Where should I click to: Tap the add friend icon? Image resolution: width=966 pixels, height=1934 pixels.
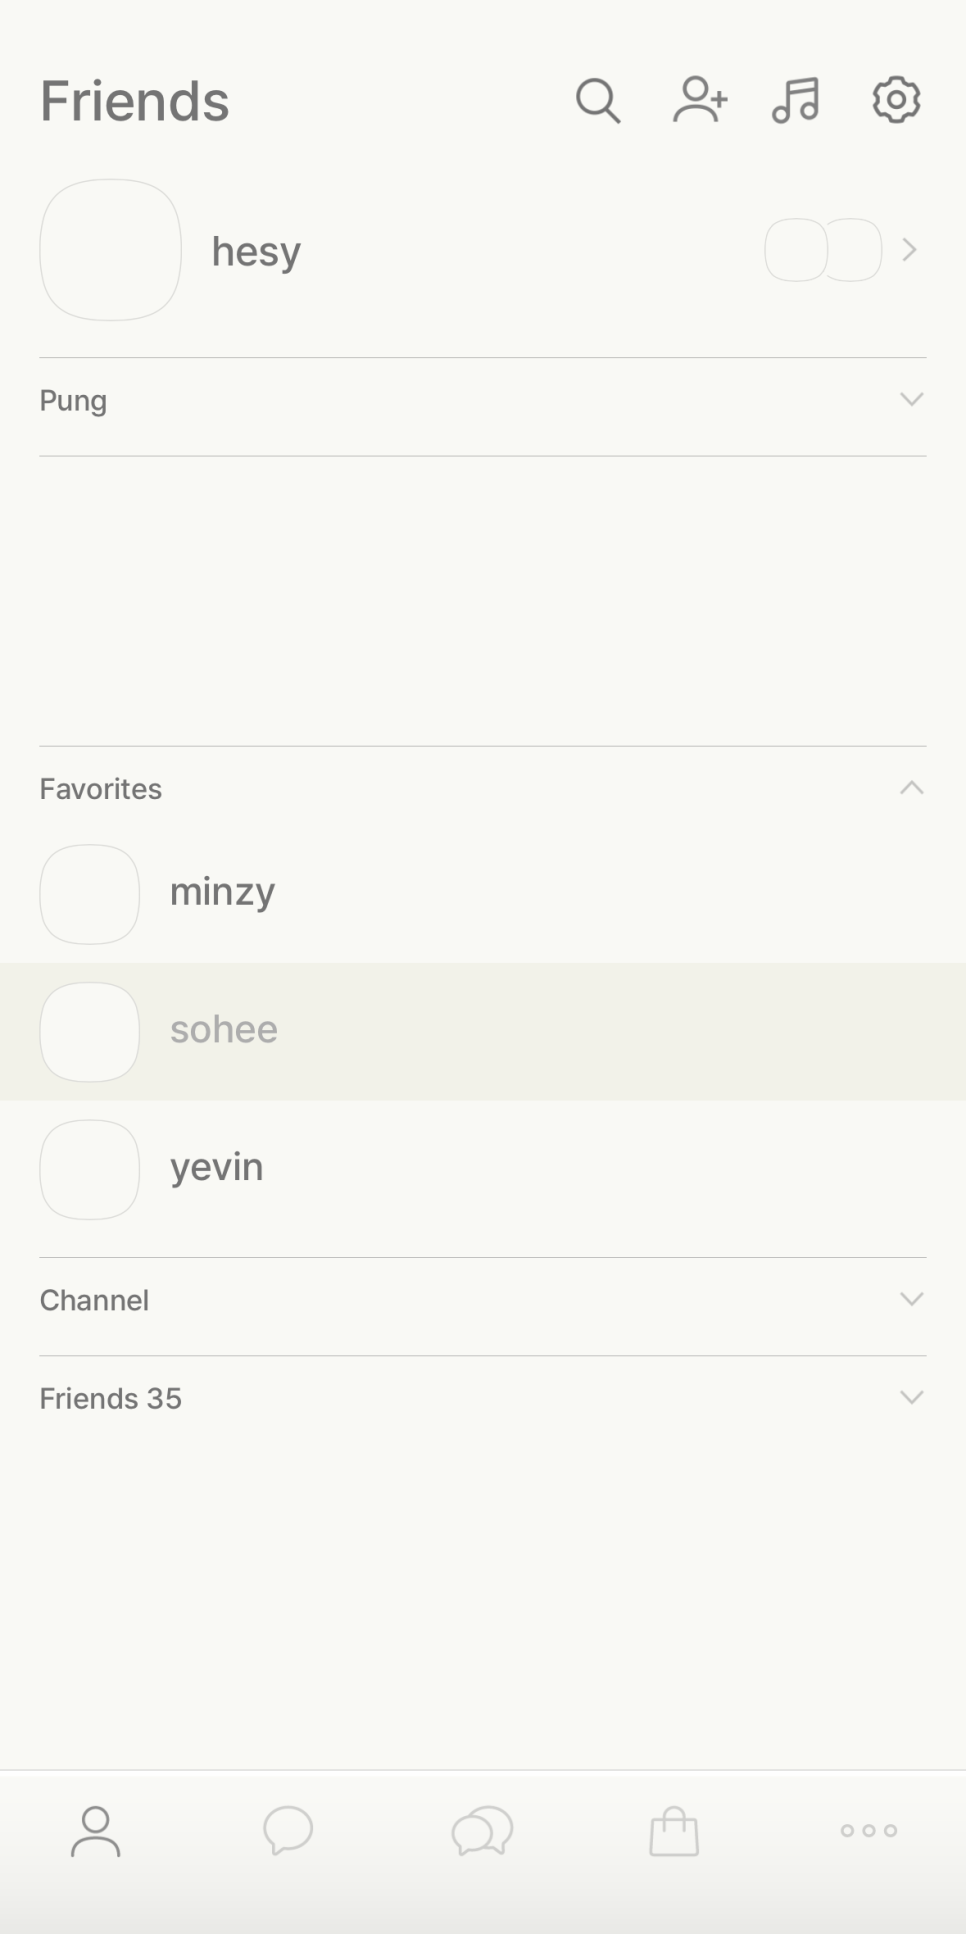pos(699,100)
